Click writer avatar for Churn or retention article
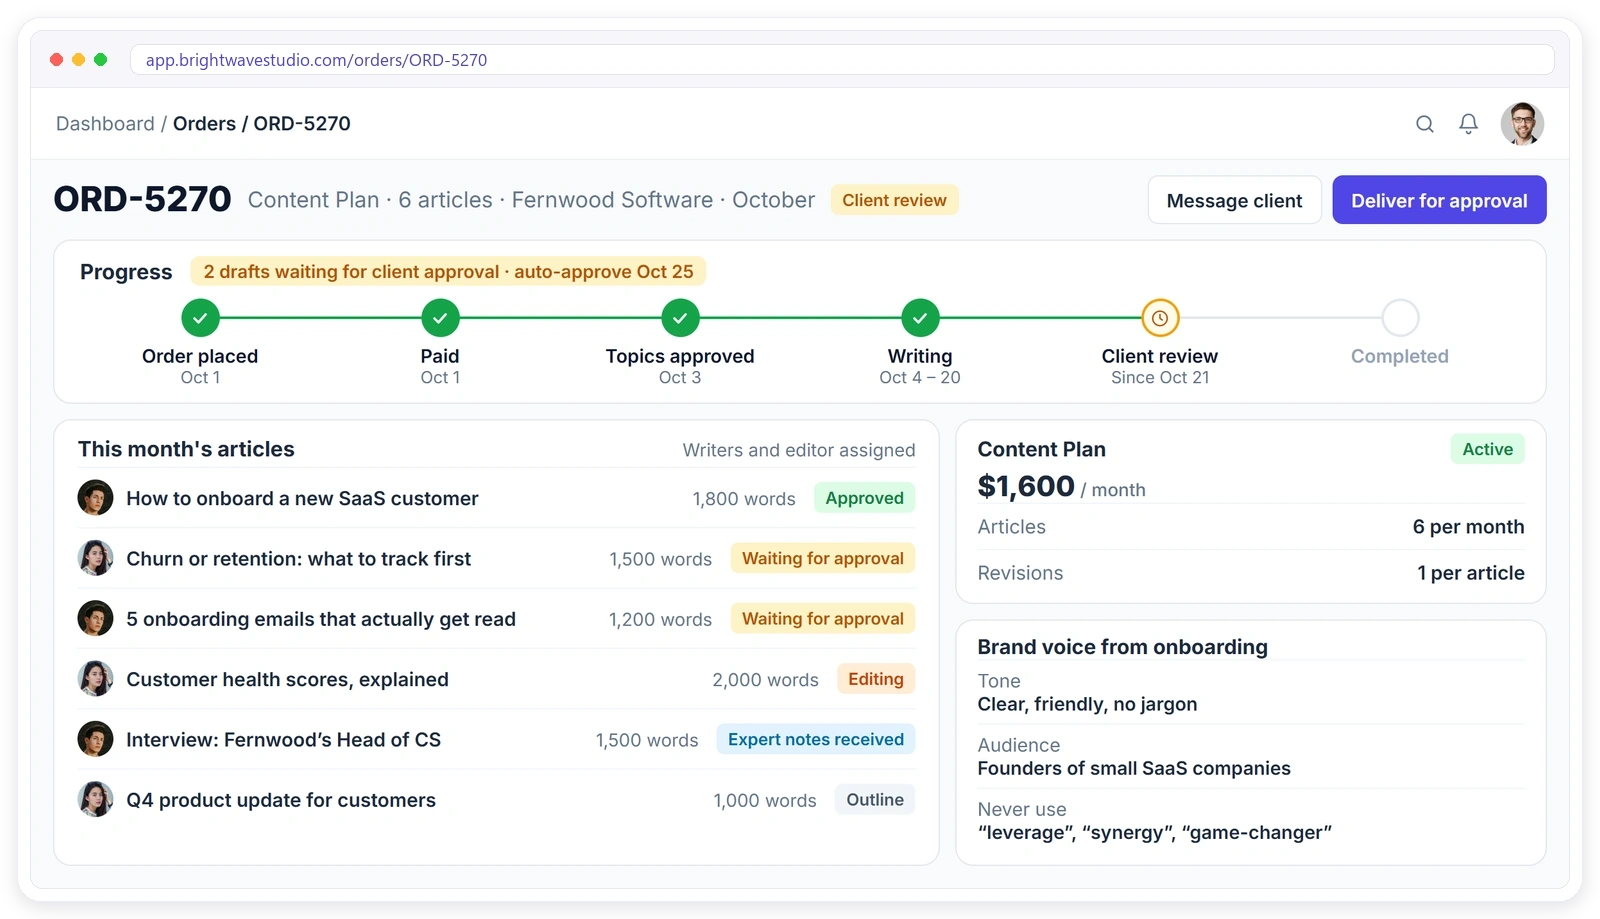Image resolution: width=1600 pixels, height=919 pixels. click(95, 558)
